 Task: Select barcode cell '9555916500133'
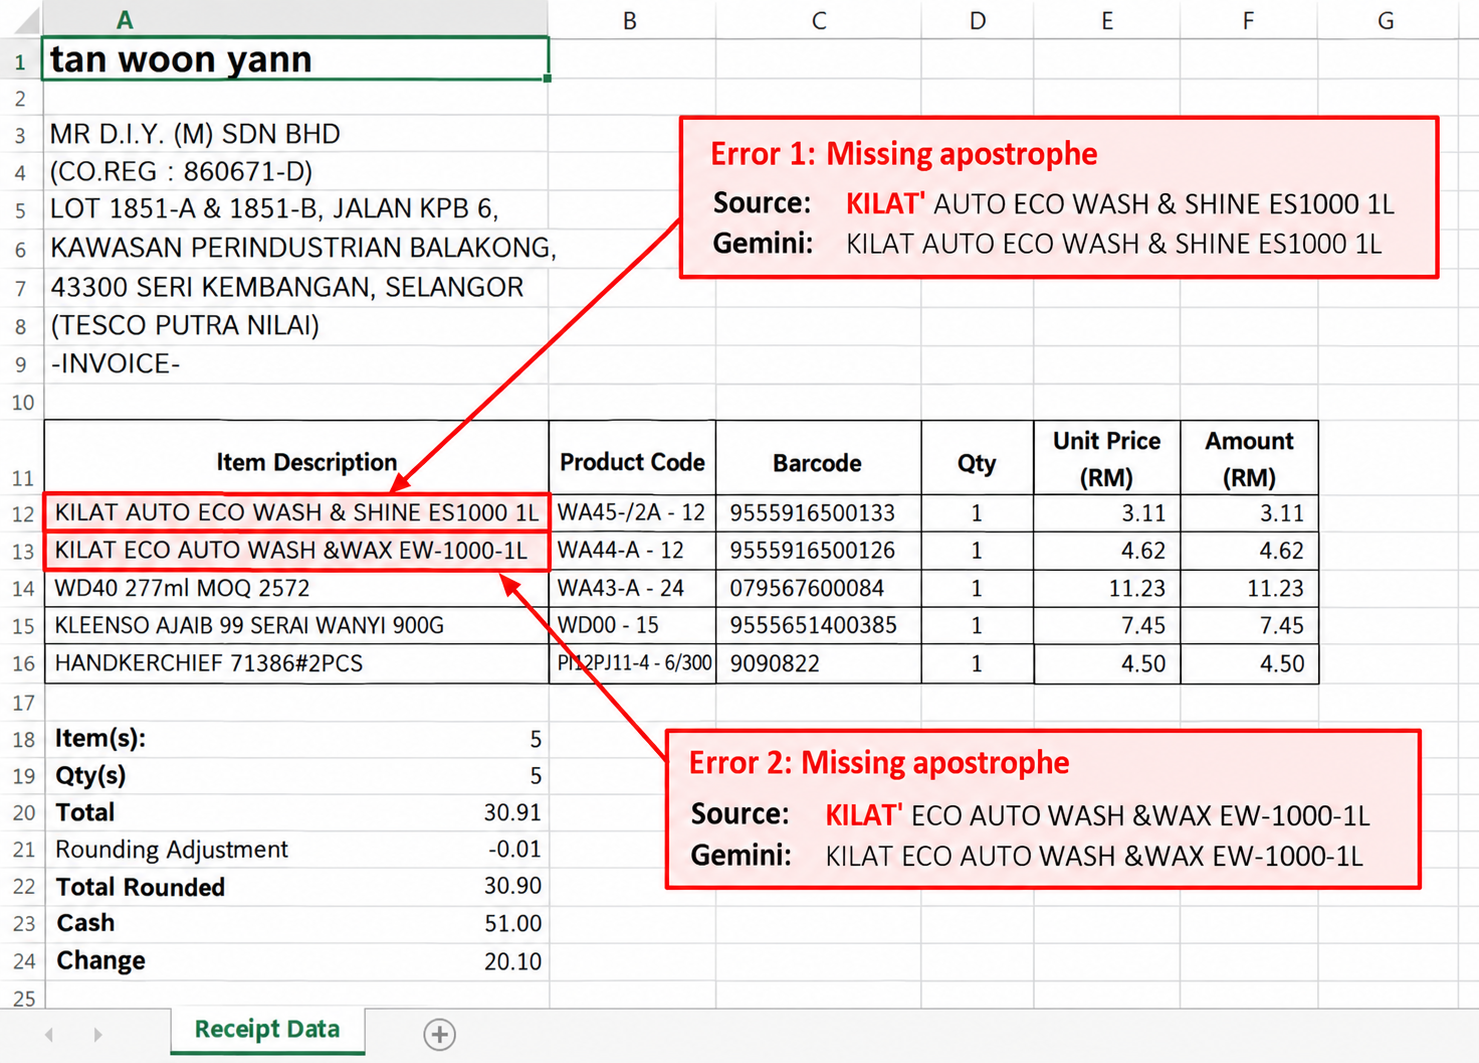[x=818, y=513]
